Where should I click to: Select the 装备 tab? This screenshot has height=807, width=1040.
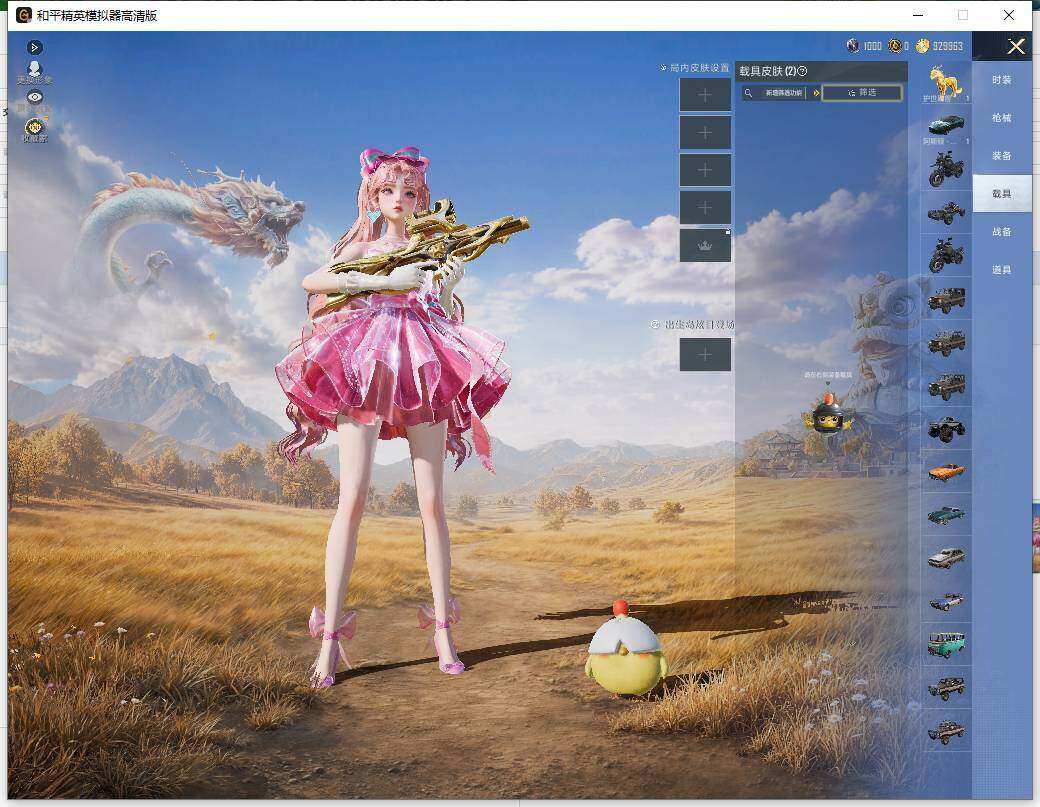click(1001, 156)
